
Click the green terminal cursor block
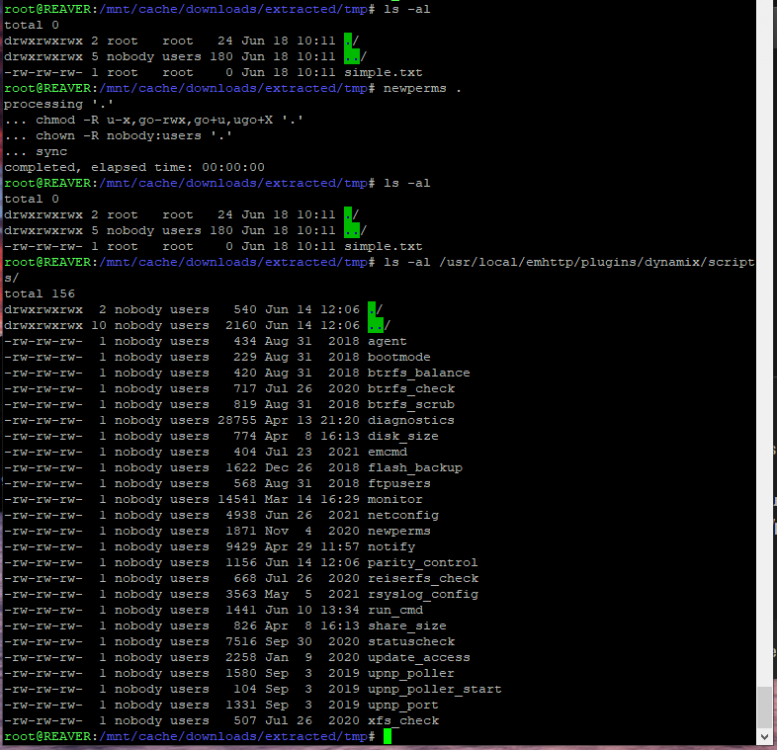tap(388, 737)
